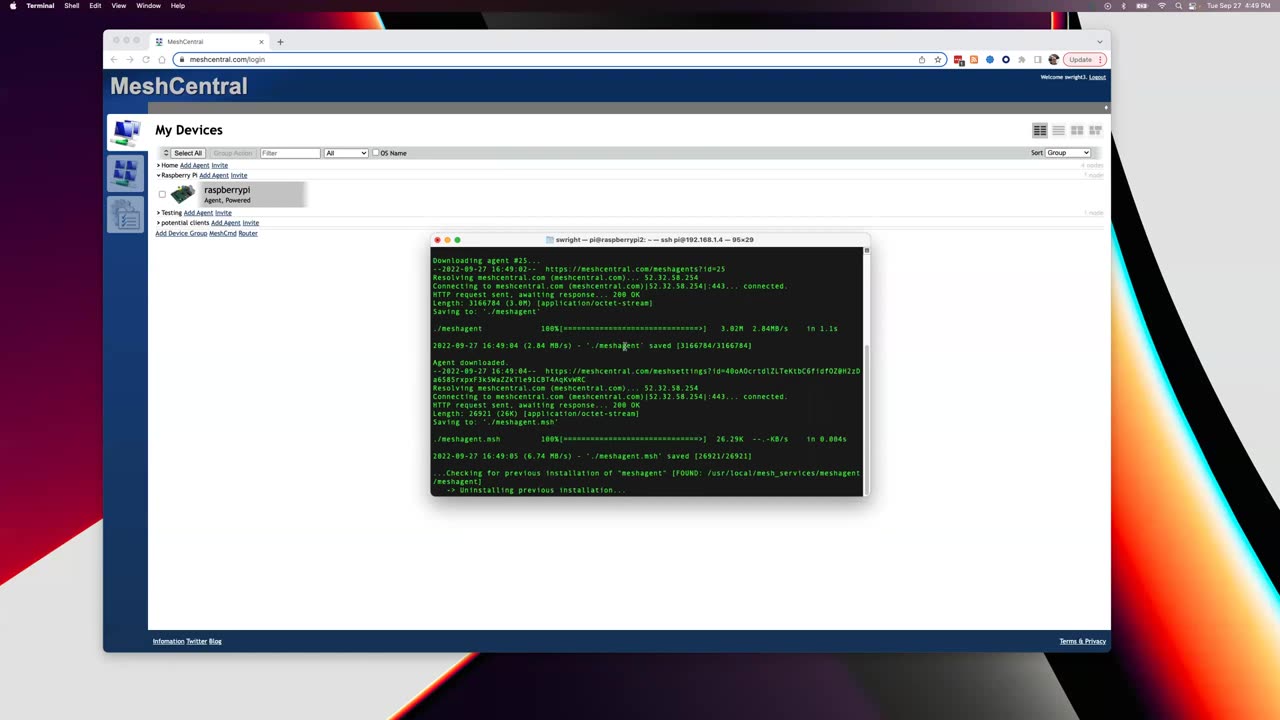Image resolution: width=1280 pixels, height=720 pixels.
Task: Click the Logout link
Action: (x=1097, y=77)
